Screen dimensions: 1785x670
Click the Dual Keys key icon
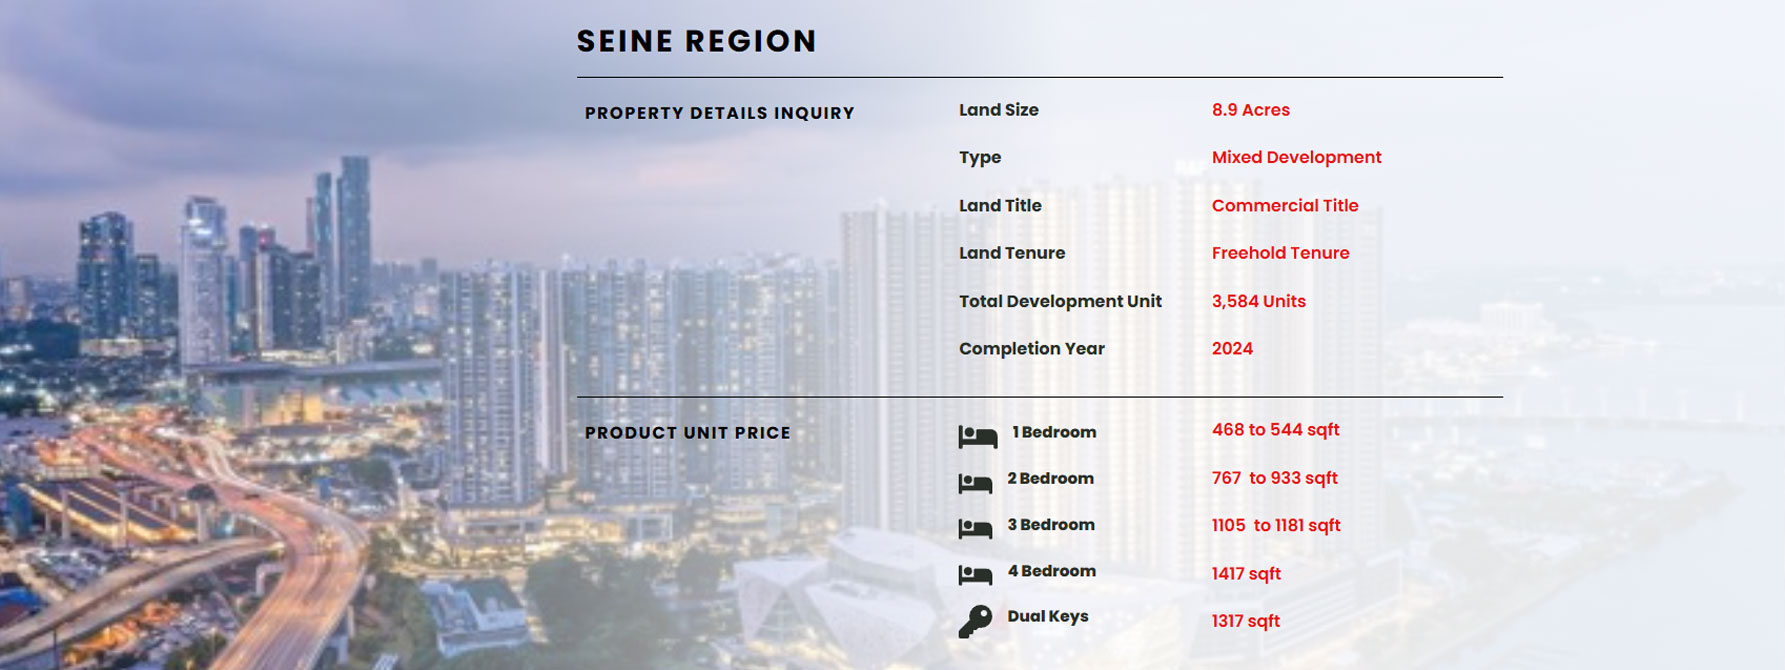[x=975, y=621]
